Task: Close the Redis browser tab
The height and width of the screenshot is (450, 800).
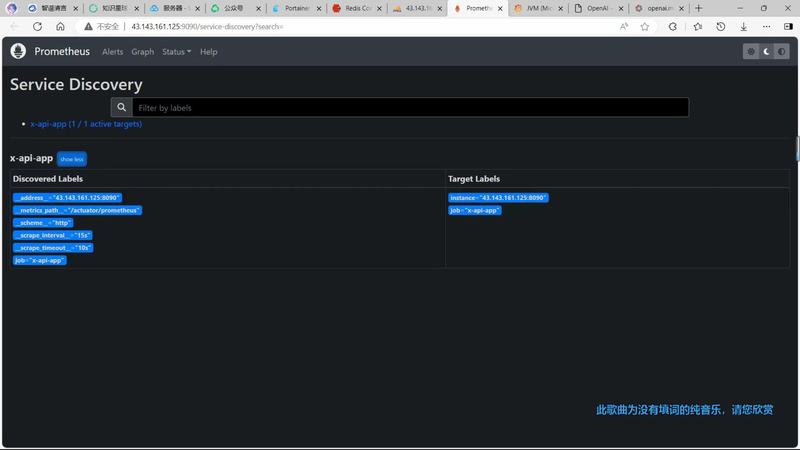Action: [x=379, y=9]
